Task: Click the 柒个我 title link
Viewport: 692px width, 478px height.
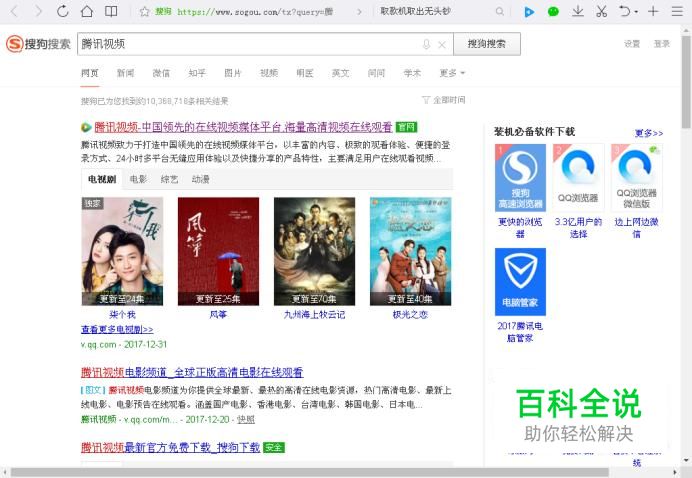Action: coord(122,315)
